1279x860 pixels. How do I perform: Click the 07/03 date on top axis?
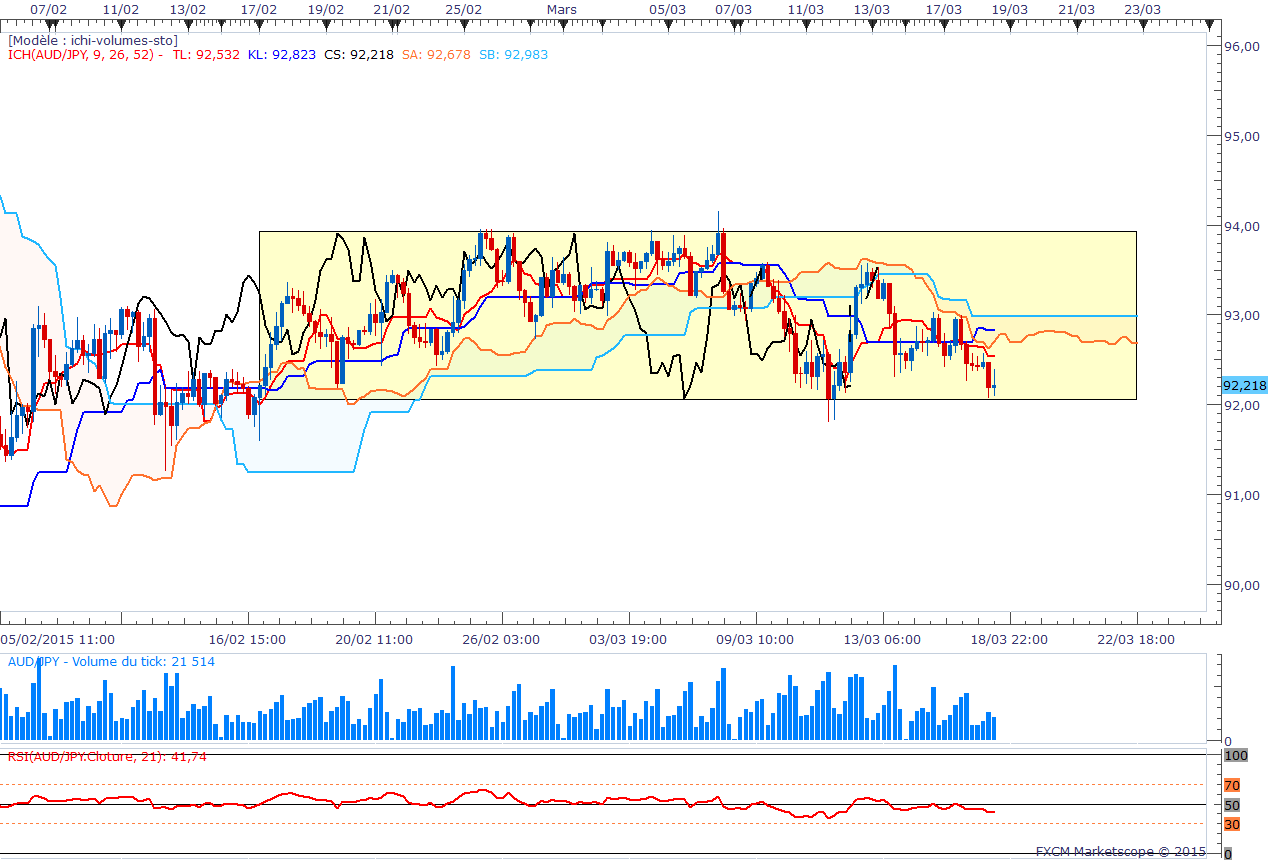pos(734,8)
